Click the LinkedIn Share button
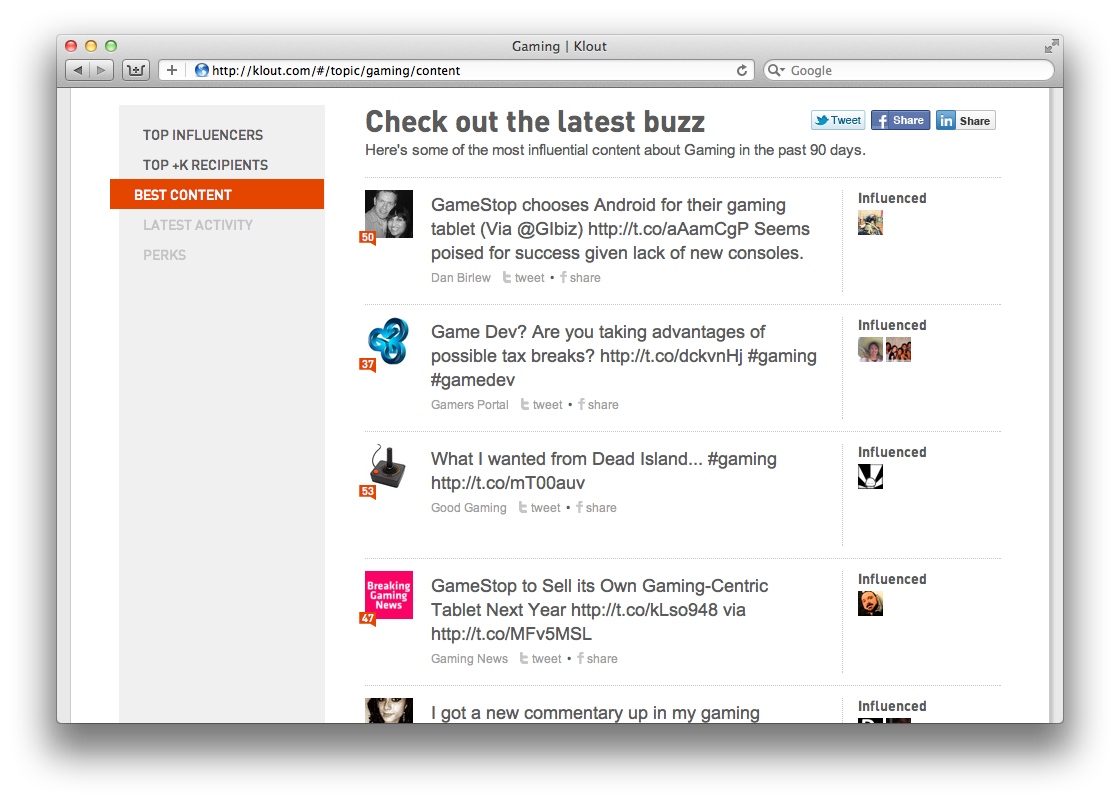 pyautogui.click(x=965, y=120)
